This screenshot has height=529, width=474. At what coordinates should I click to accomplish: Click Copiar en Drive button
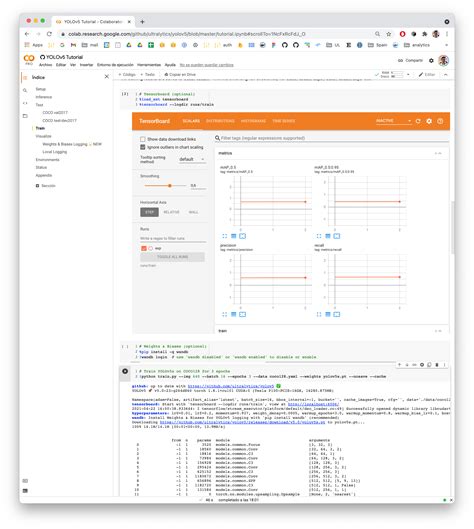coord(180,74)
